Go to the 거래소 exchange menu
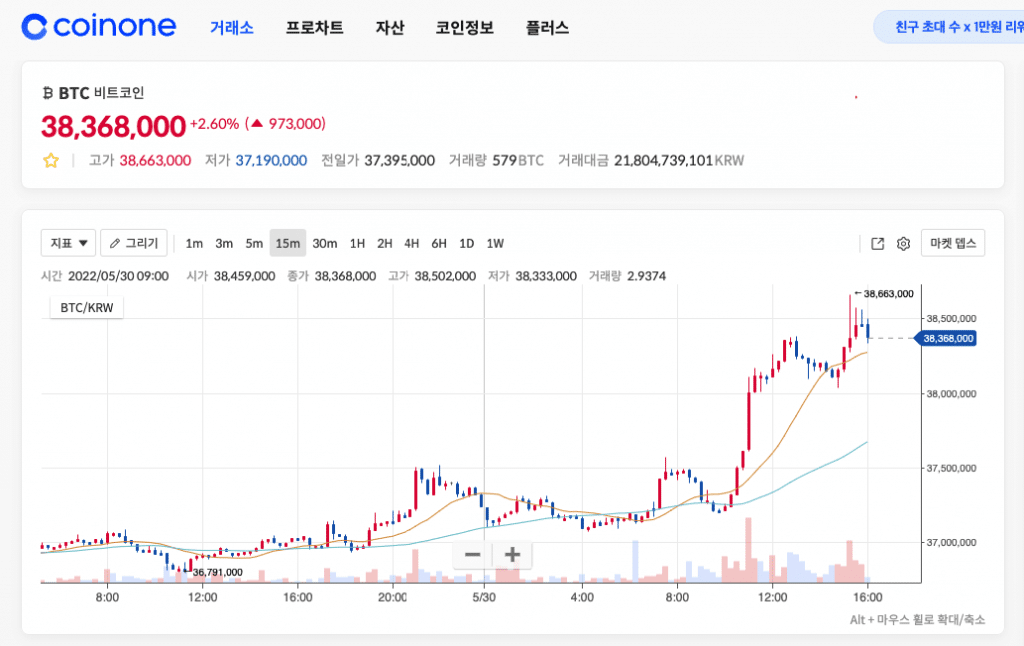 click(x=232, y=27)
